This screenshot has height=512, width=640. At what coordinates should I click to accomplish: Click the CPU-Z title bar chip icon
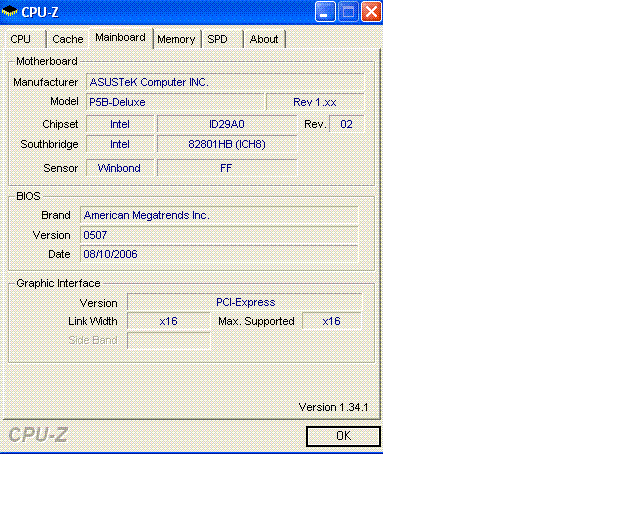(9, 11)
